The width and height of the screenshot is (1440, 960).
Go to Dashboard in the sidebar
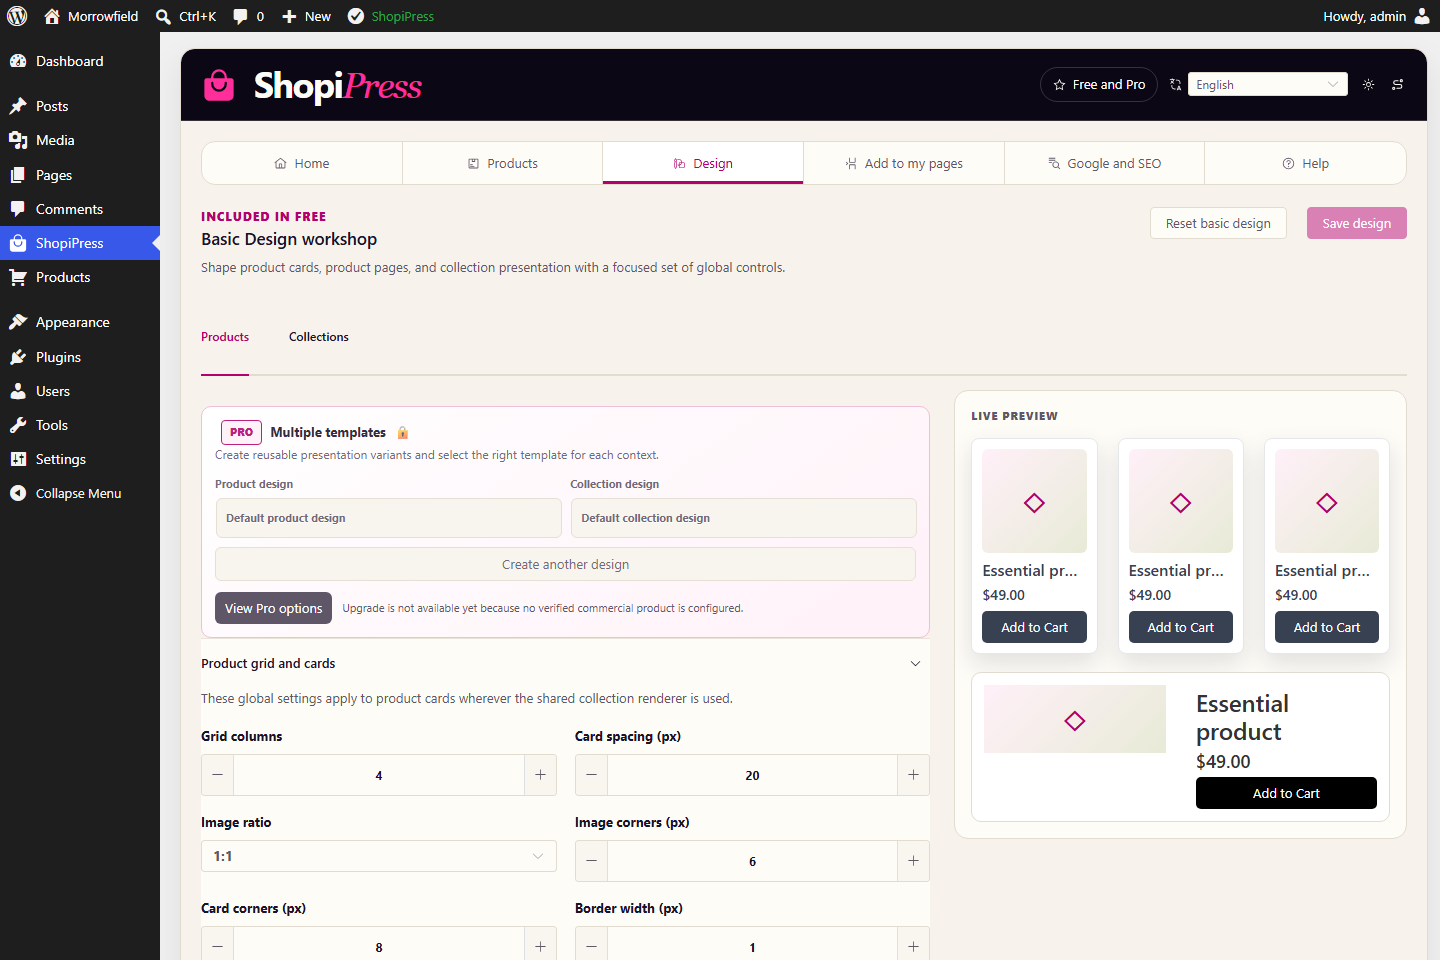pyautogui.click(x=80, y=61)
